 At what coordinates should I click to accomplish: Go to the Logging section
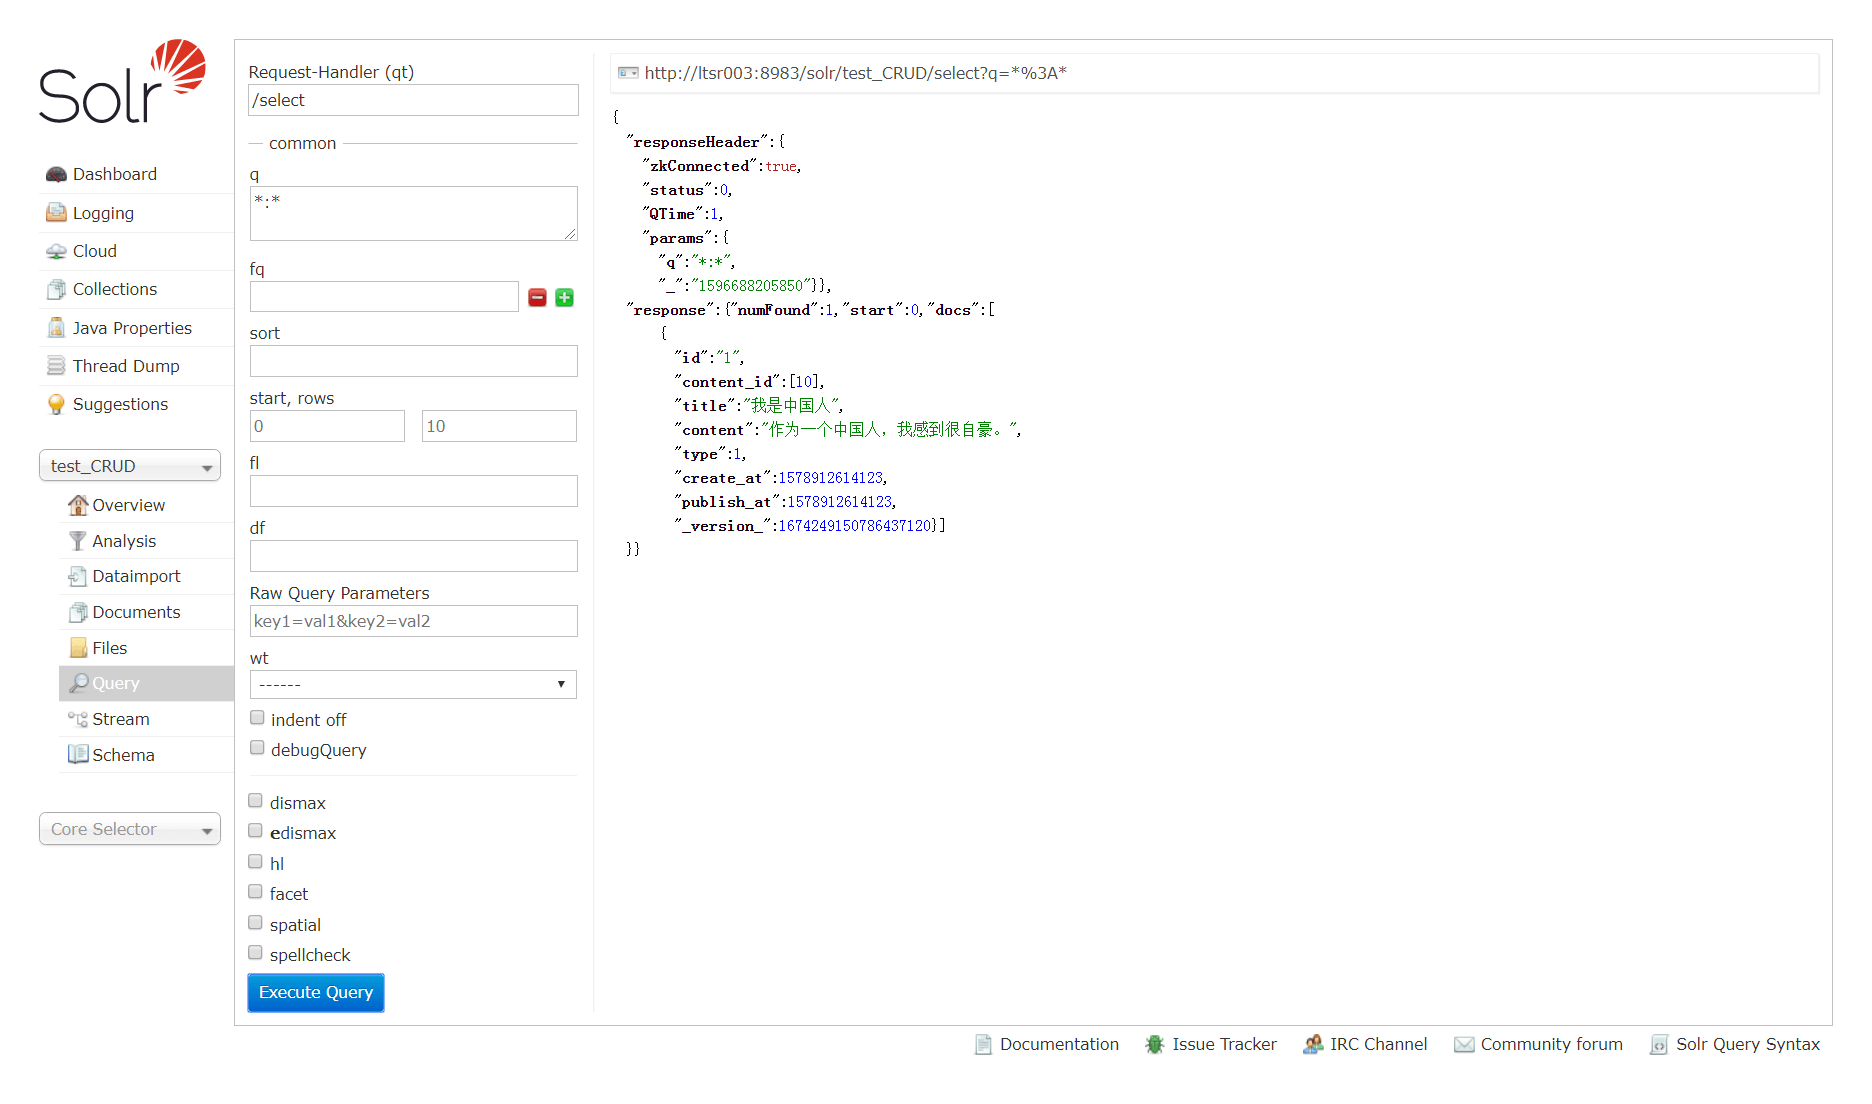point(103,213)
